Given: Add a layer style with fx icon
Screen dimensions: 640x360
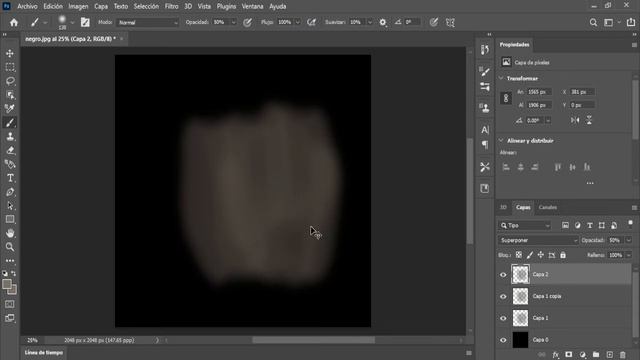Looking at the screenshot, I should (x=555, y=355).
